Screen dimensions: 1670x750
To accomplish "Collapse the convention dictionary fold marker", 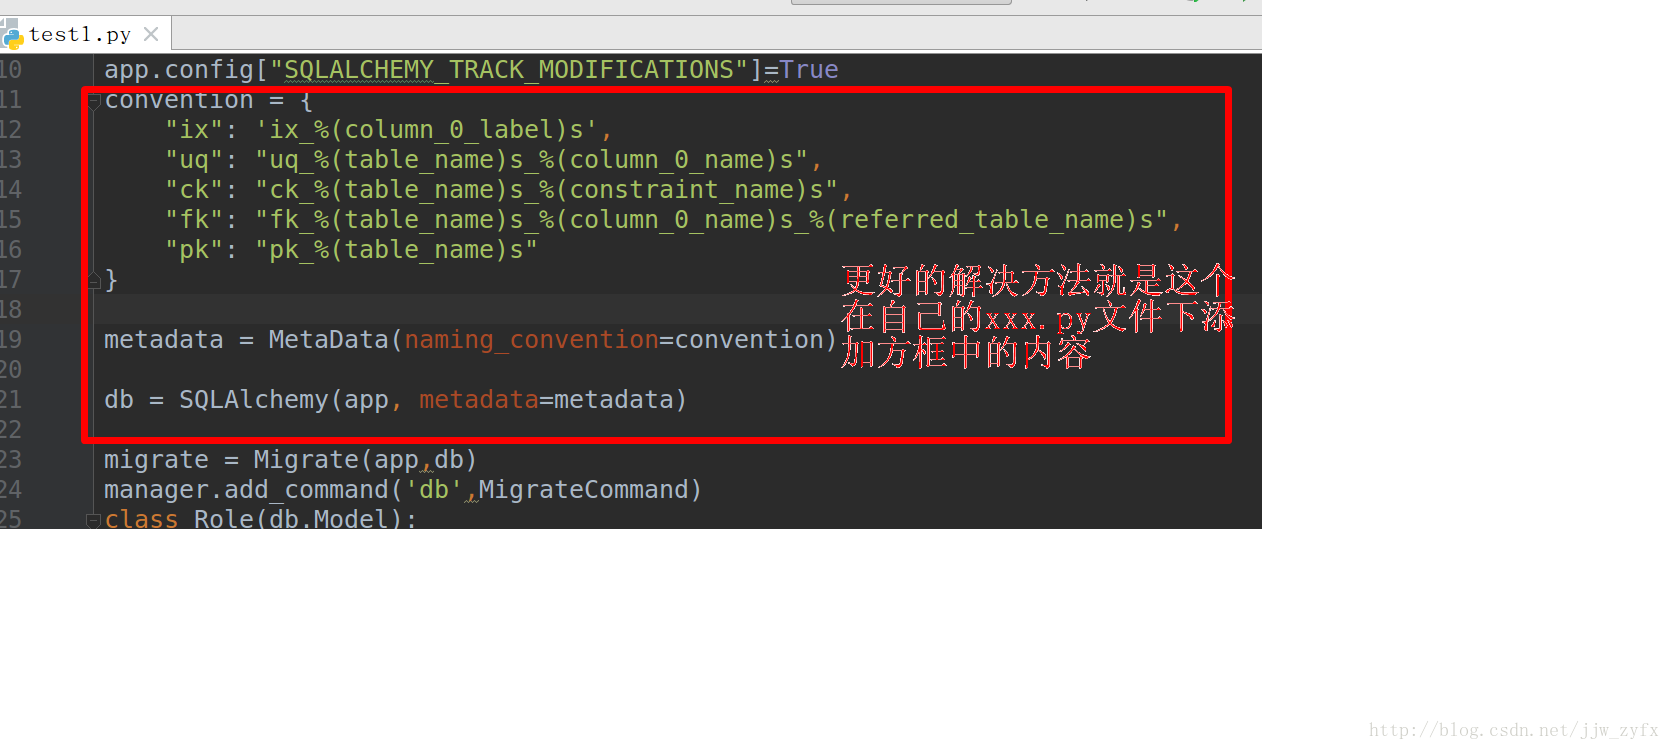I will click(93, 101).
